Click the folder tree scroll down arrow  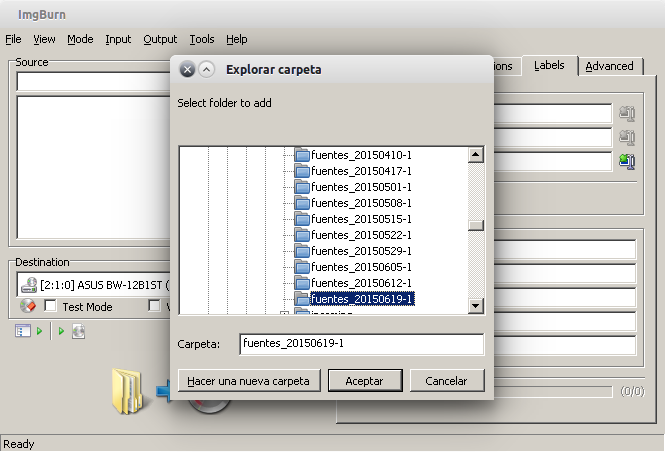[476, 305]
